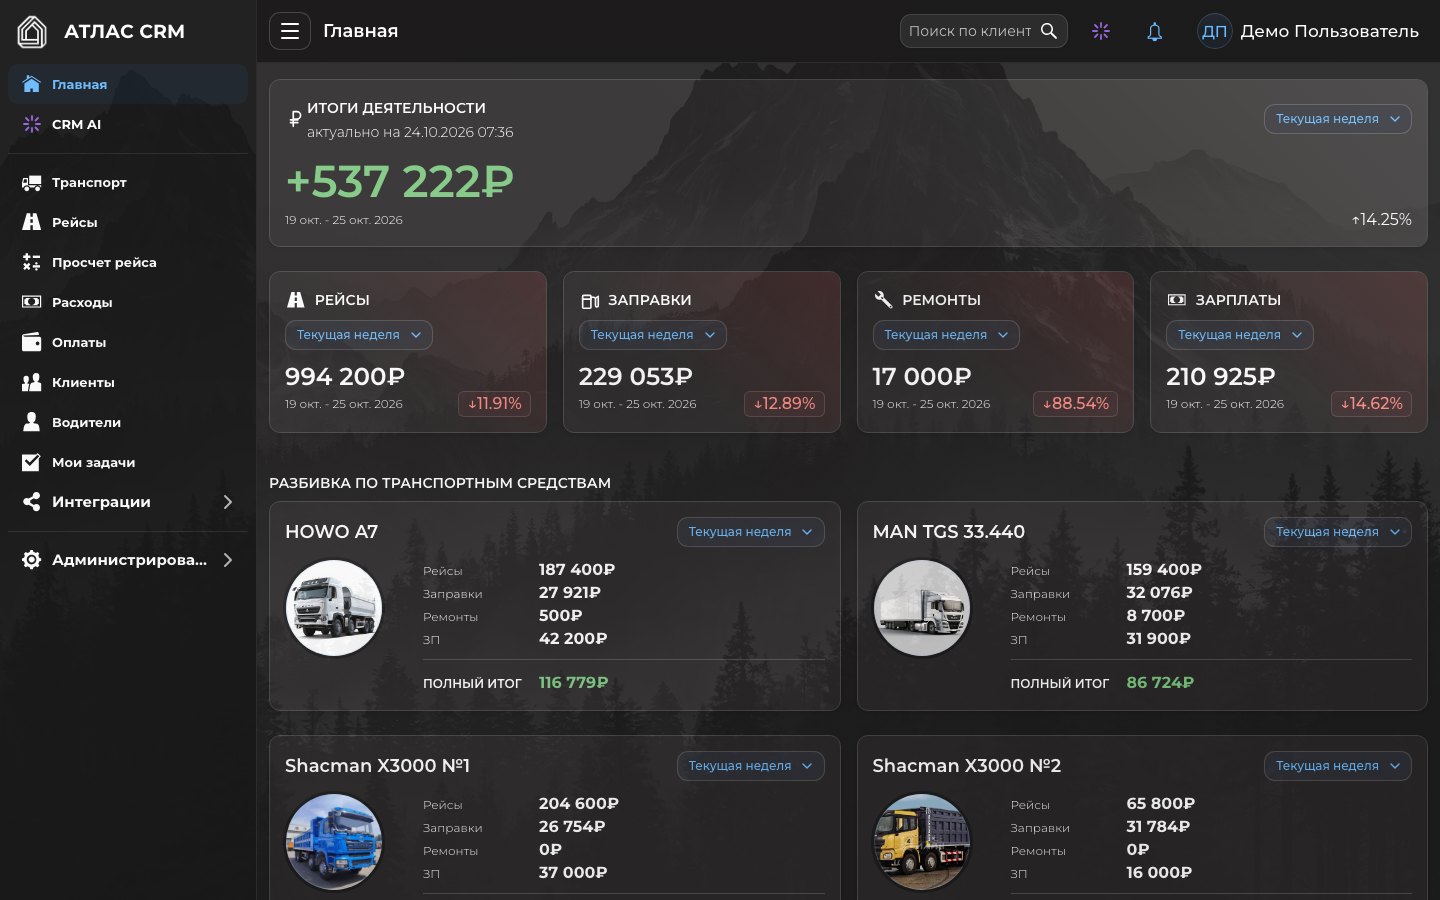
Task: Click Демо Пользователь account name
Action: pos(1329,31)
